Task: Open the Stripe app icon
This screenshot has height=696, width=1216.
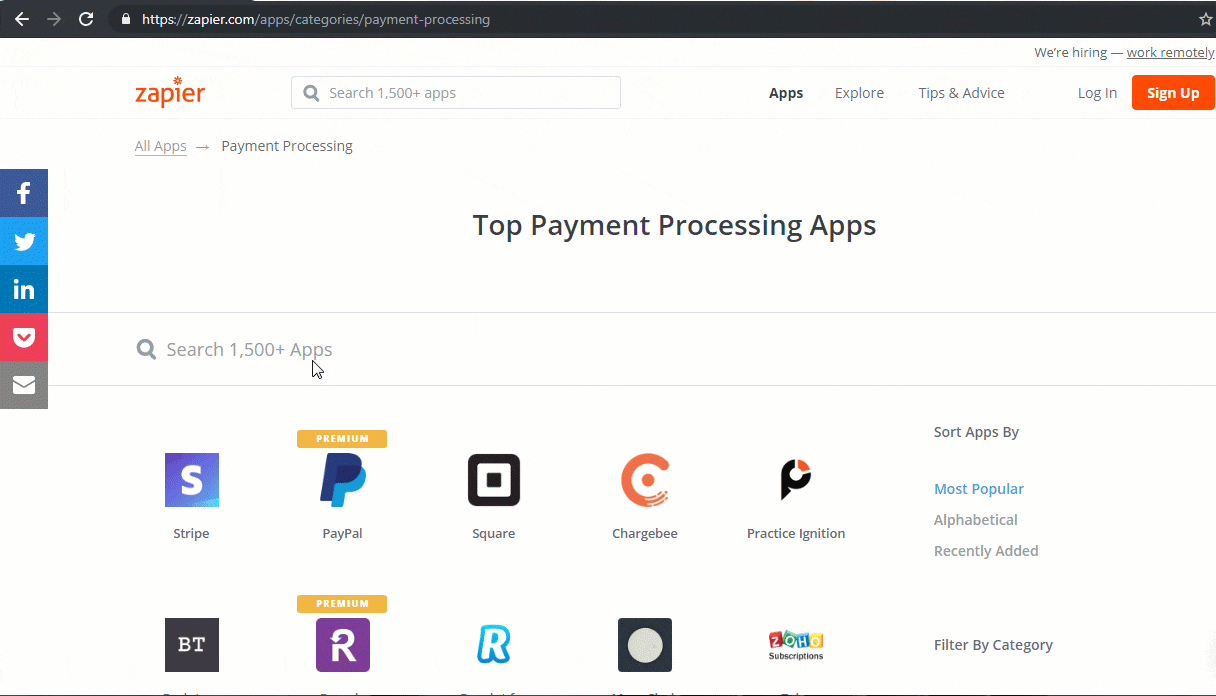Action: (192, 480)
